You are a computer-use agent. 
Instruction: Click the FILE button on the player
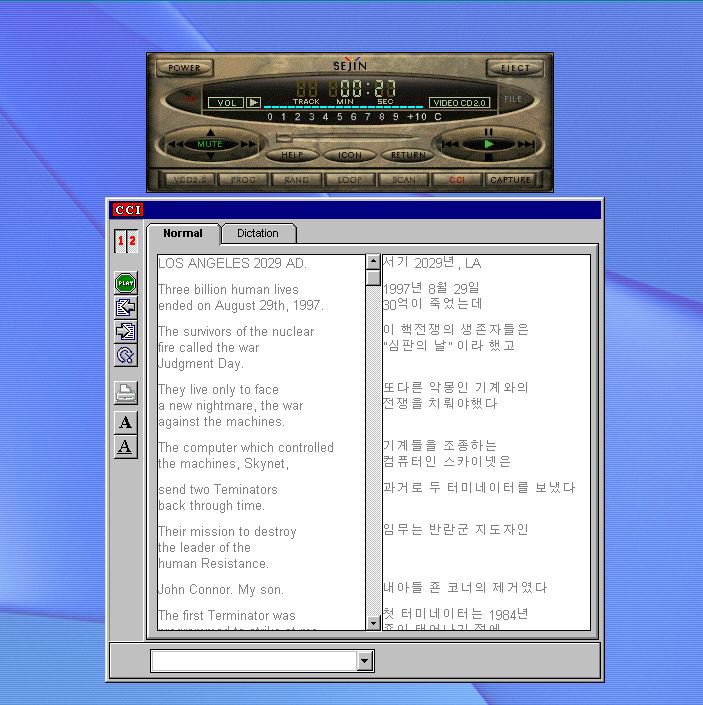513,99
